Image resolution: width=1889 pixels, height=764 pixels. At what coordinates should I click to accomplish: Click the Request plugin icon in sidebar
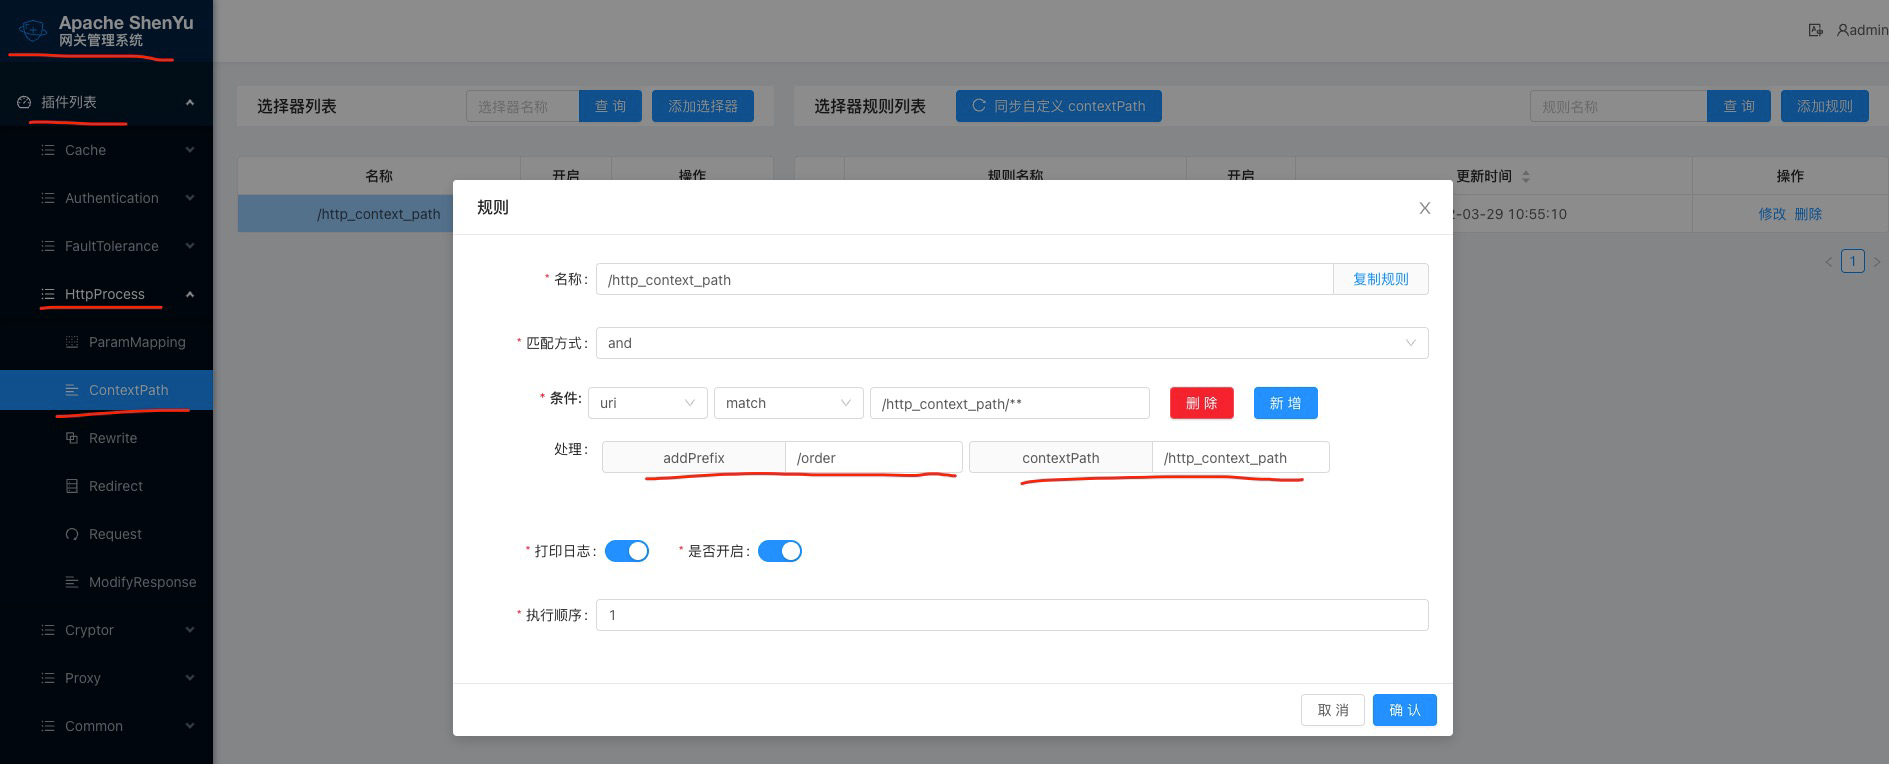click(72, 534)
